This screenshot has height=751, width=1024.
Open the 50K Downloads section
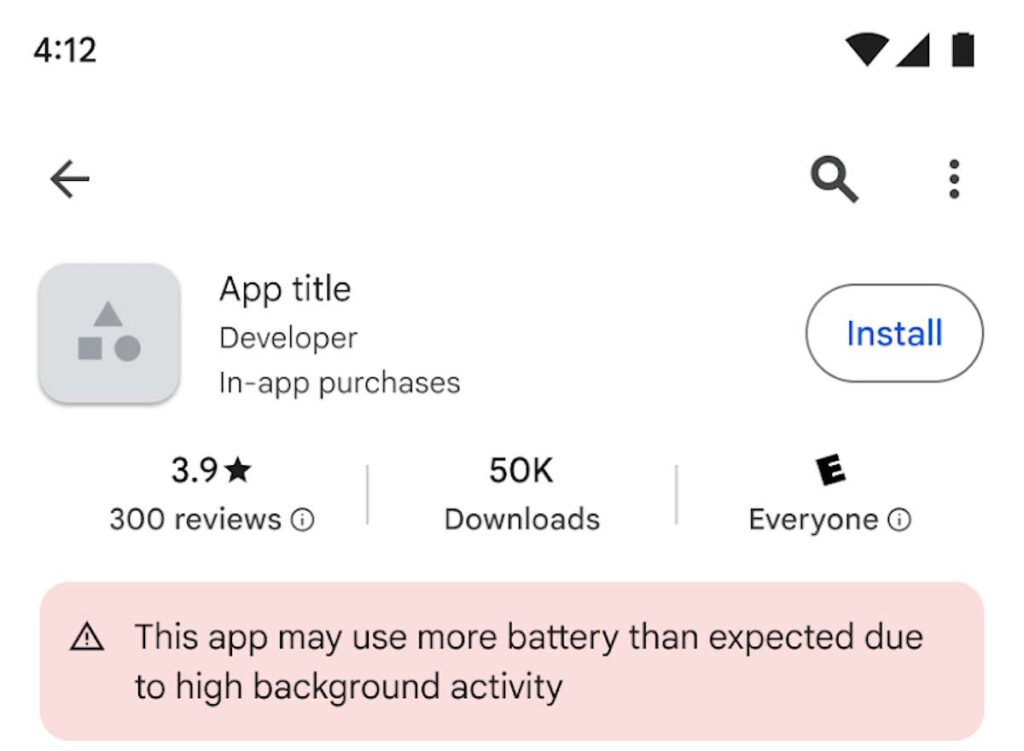tap(521, 495)
